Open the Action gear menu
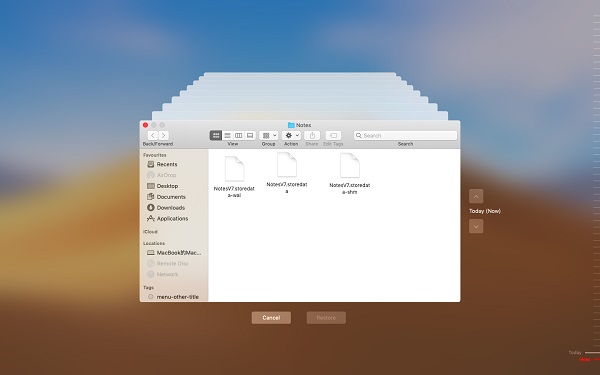Image resolution: width=600 pixels, height=375 pixels. [x=291, y=135]
